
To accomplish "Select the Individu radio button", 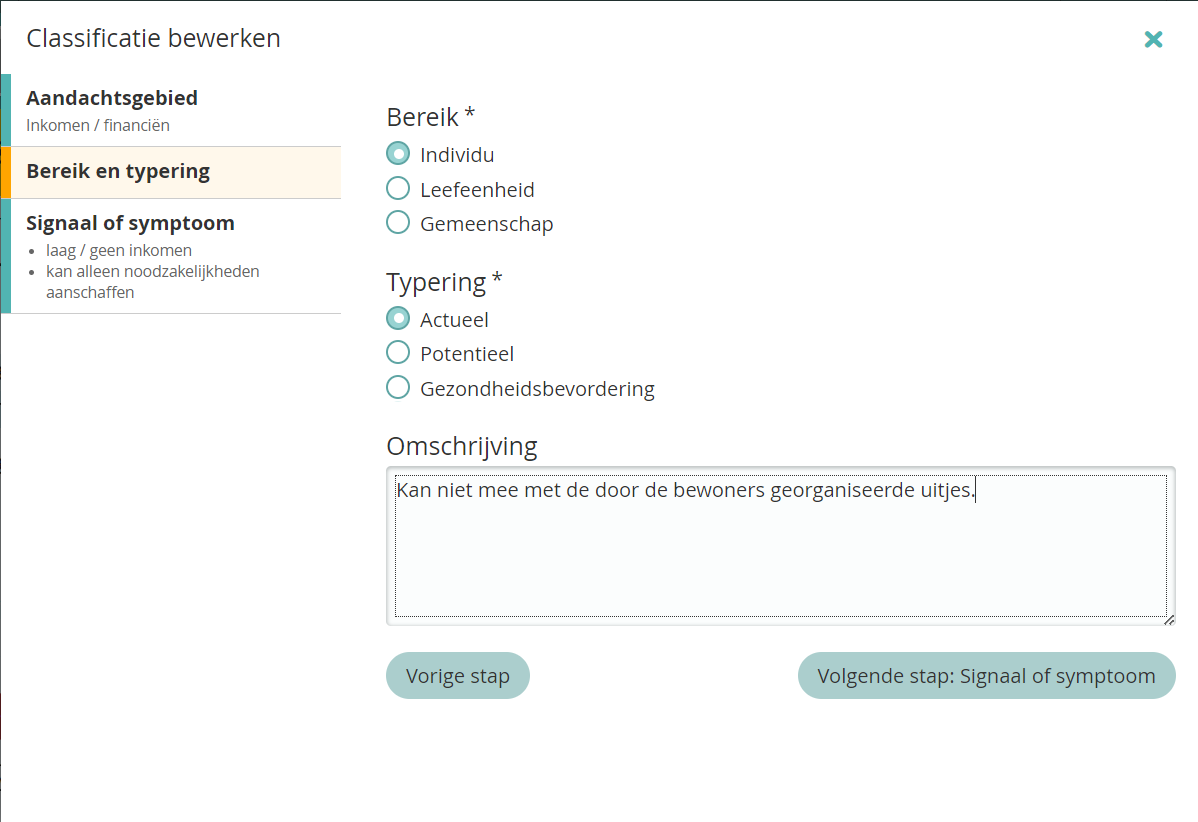I will (398, 155).
